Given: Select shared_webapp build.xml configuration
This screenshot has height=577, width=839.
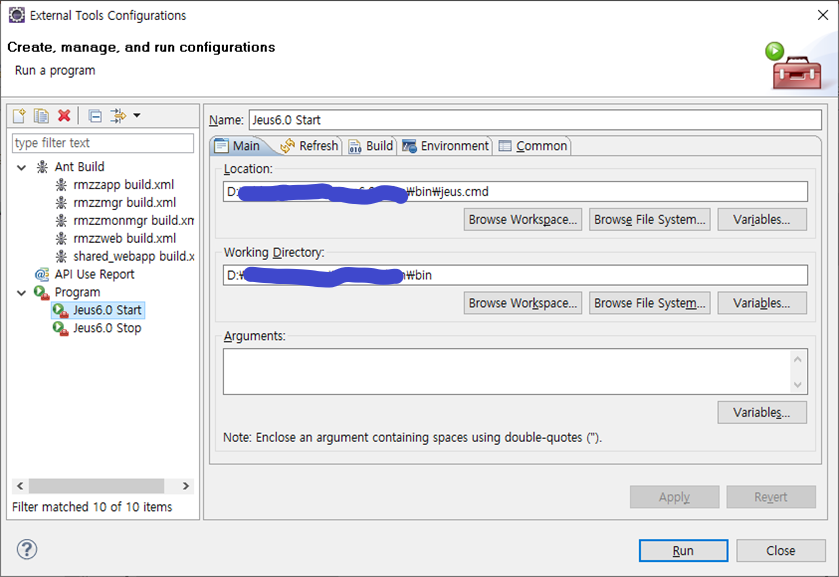Looking at the screenshot, I should point(133,256).
